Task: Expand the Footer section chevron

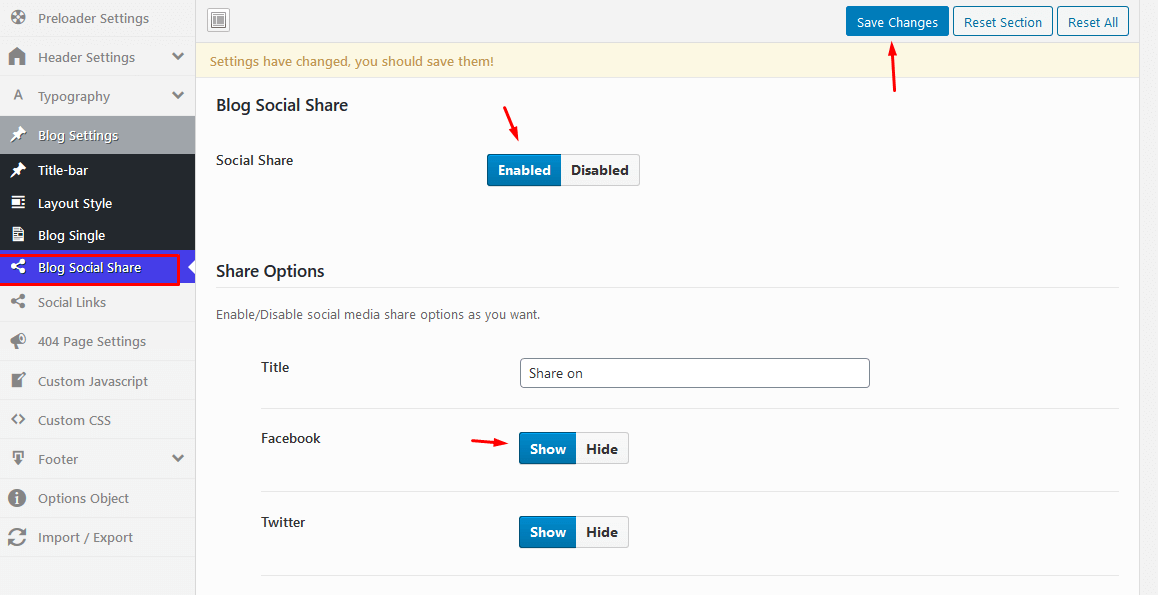Action: point(178,459)
